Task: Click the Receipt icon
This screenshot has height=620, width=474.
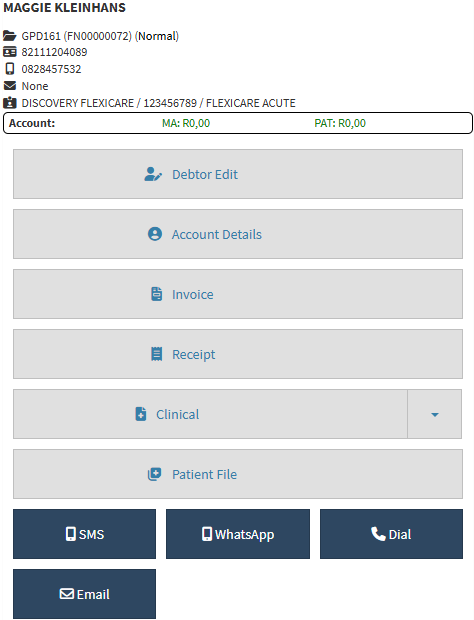Action: [157, 354]
